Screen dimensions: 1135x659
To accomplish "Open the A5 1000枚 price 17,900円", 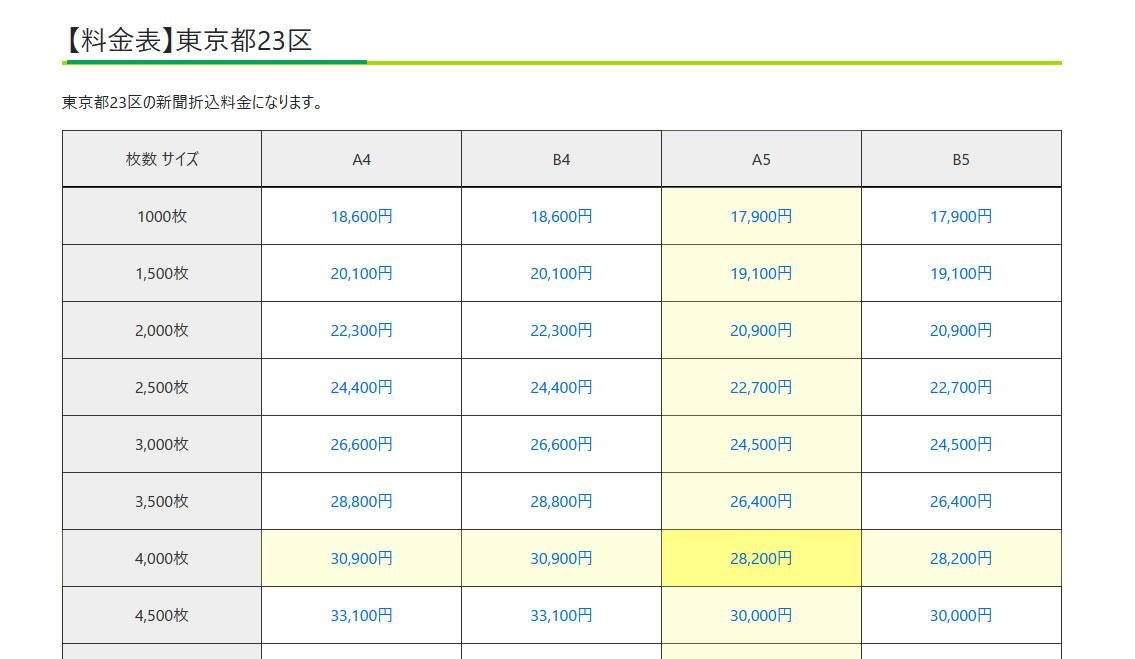I will [761, 216].
